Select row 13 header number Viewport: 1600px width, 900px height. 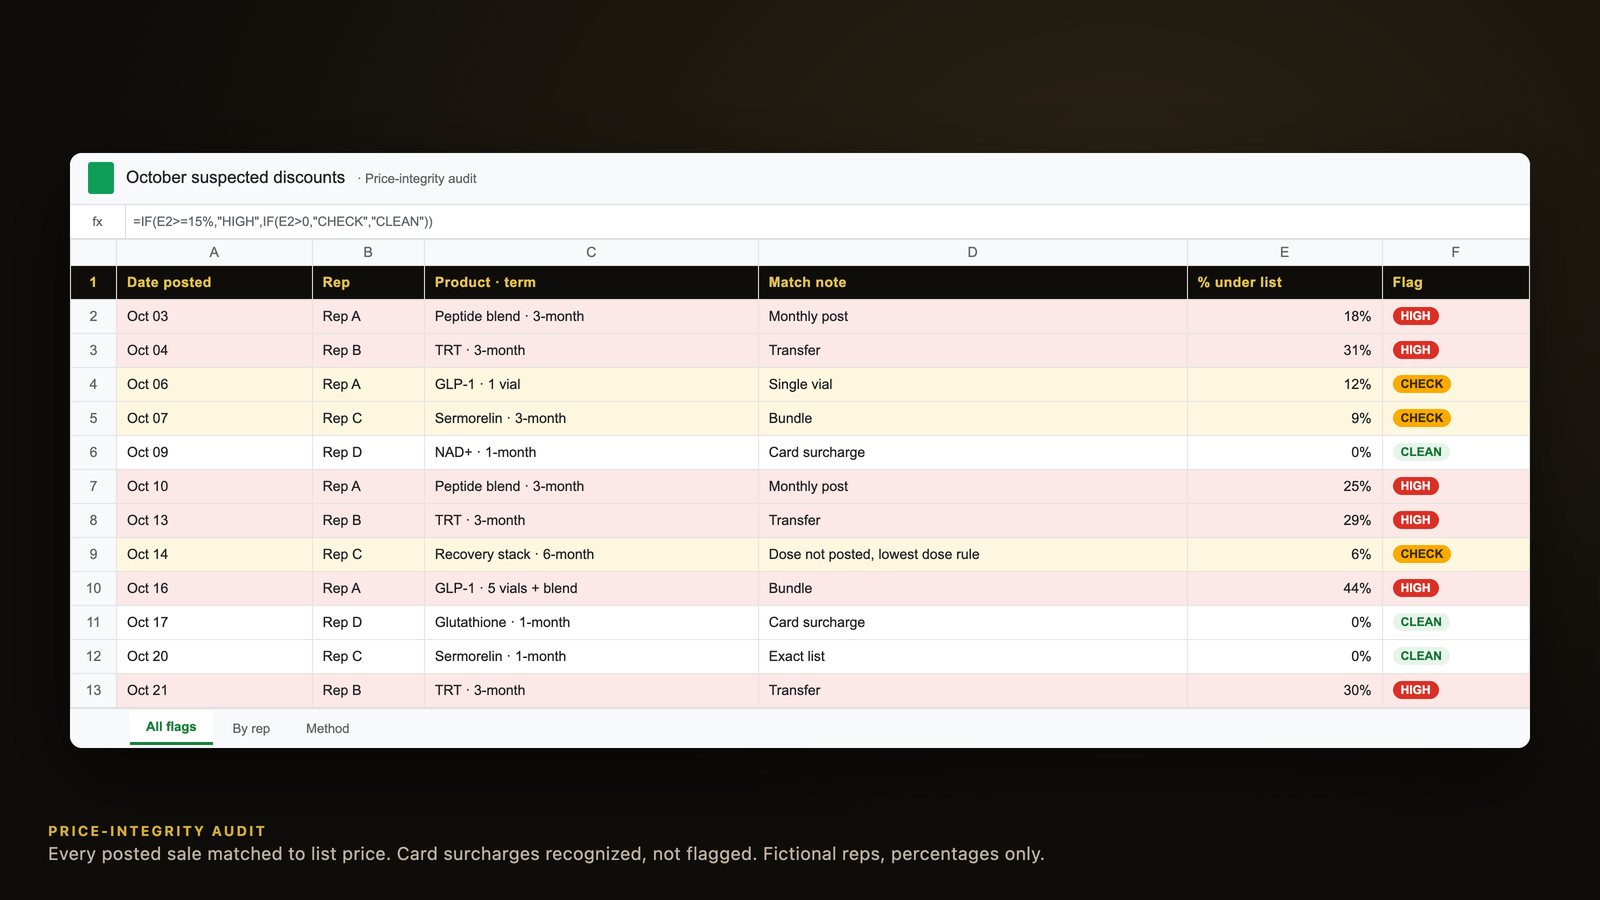click(x=93, y=690)
